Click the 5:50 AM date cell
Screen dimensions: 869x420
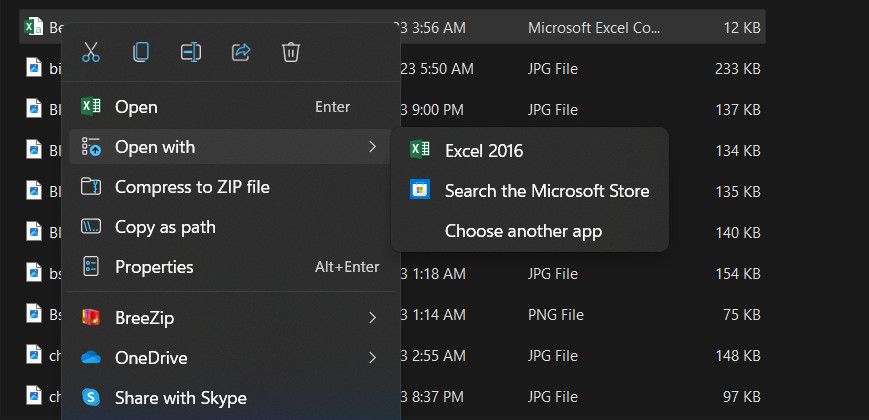[x=437, y=69]
